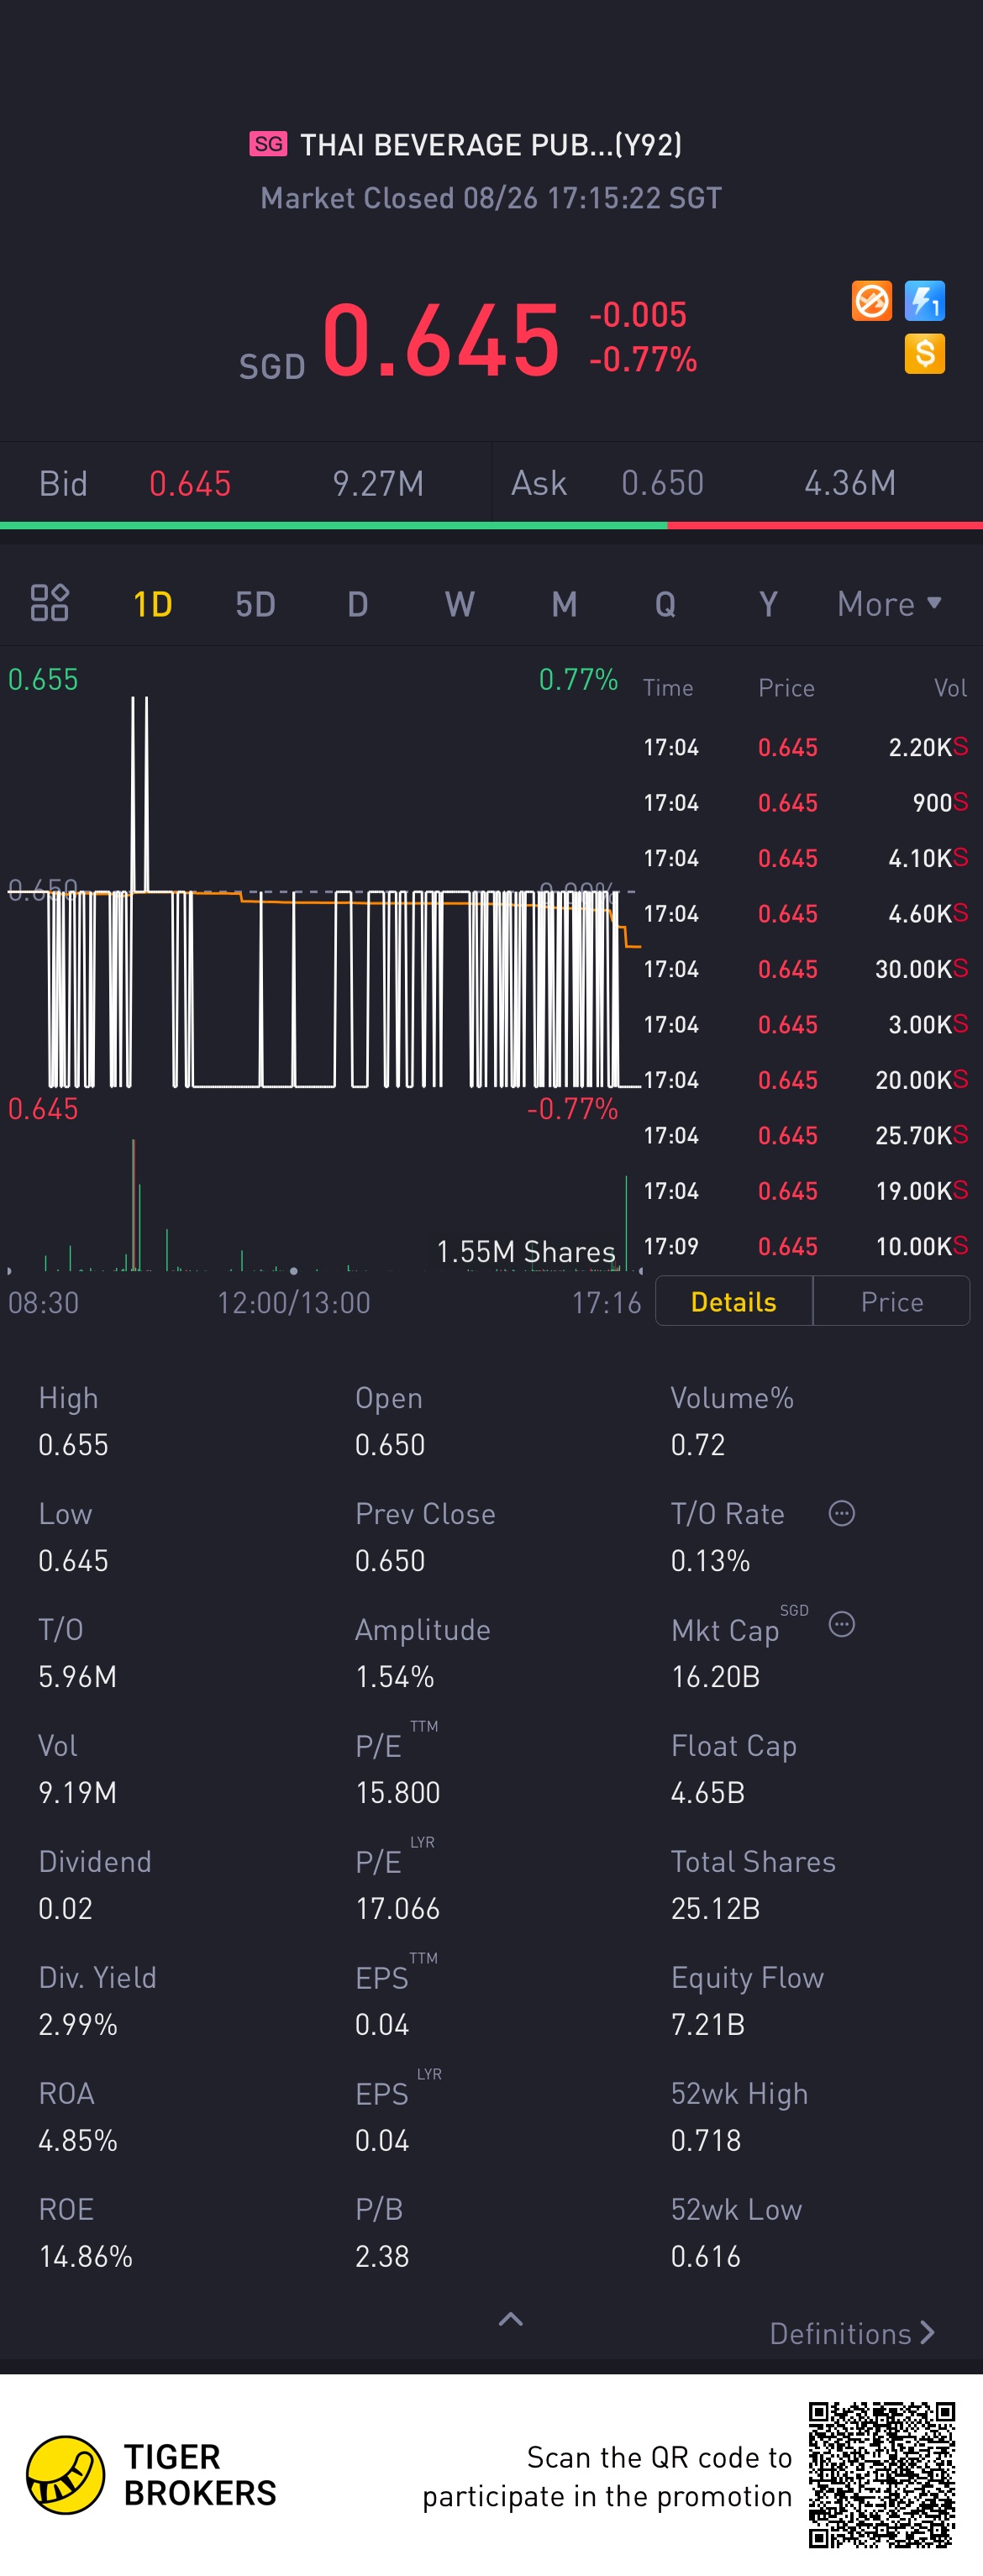Open the chart layout grid icon

(50, 603)
